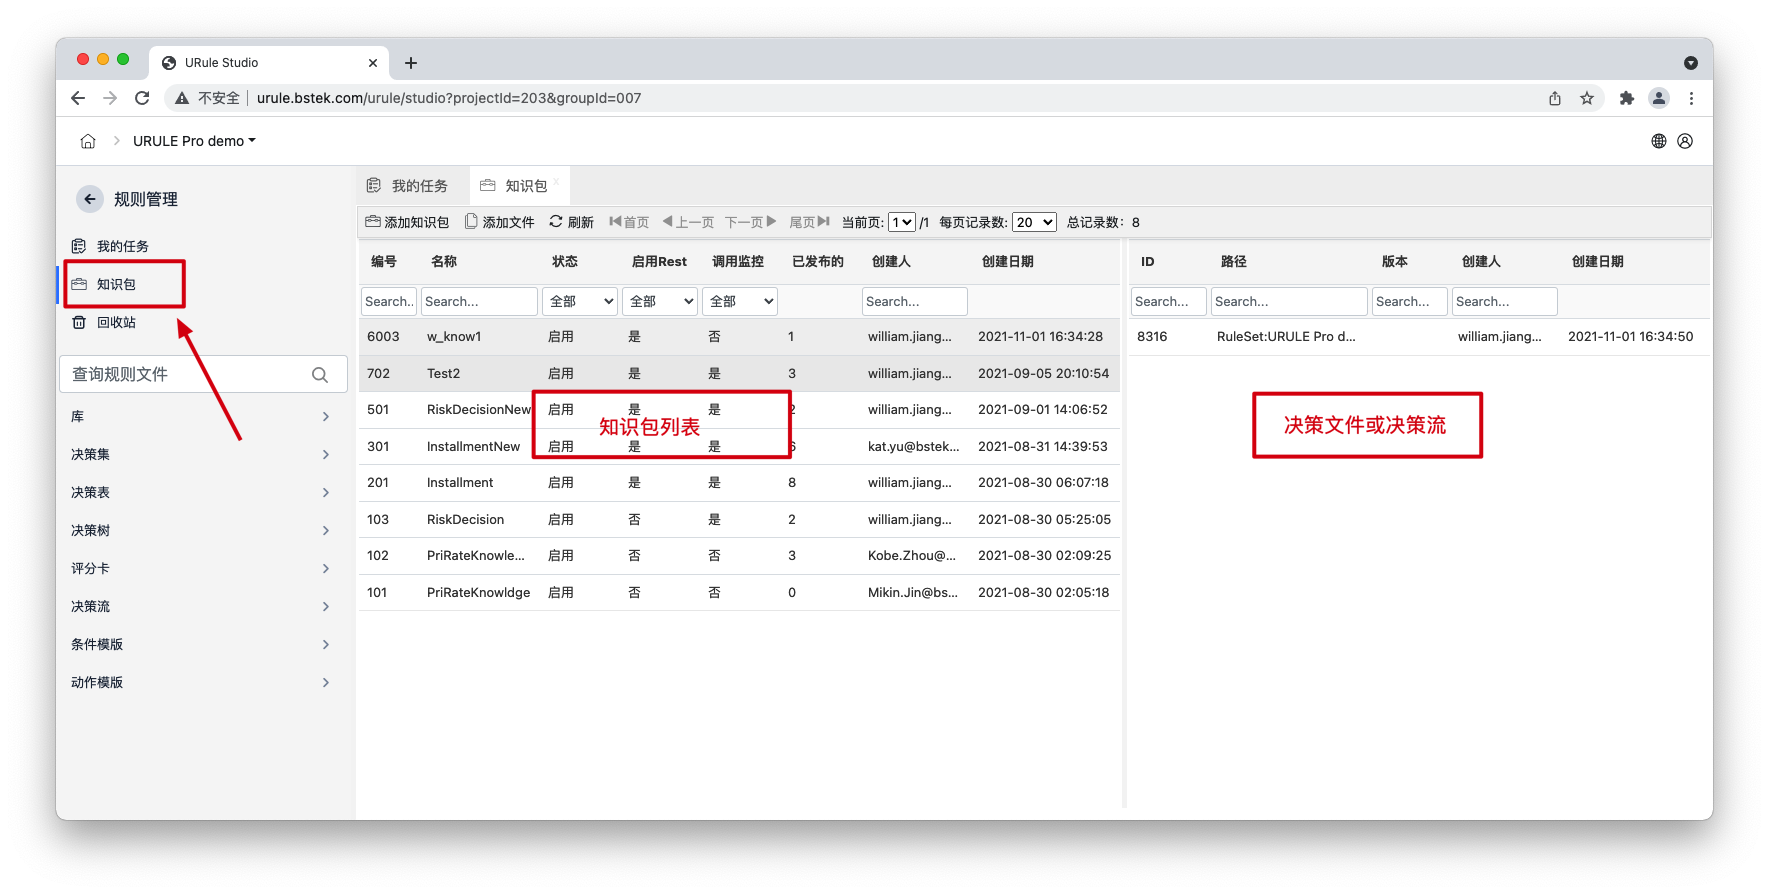Click the home icon in breadcrumb
Viewport: 1769px width, 894px height.
(88, 141)
